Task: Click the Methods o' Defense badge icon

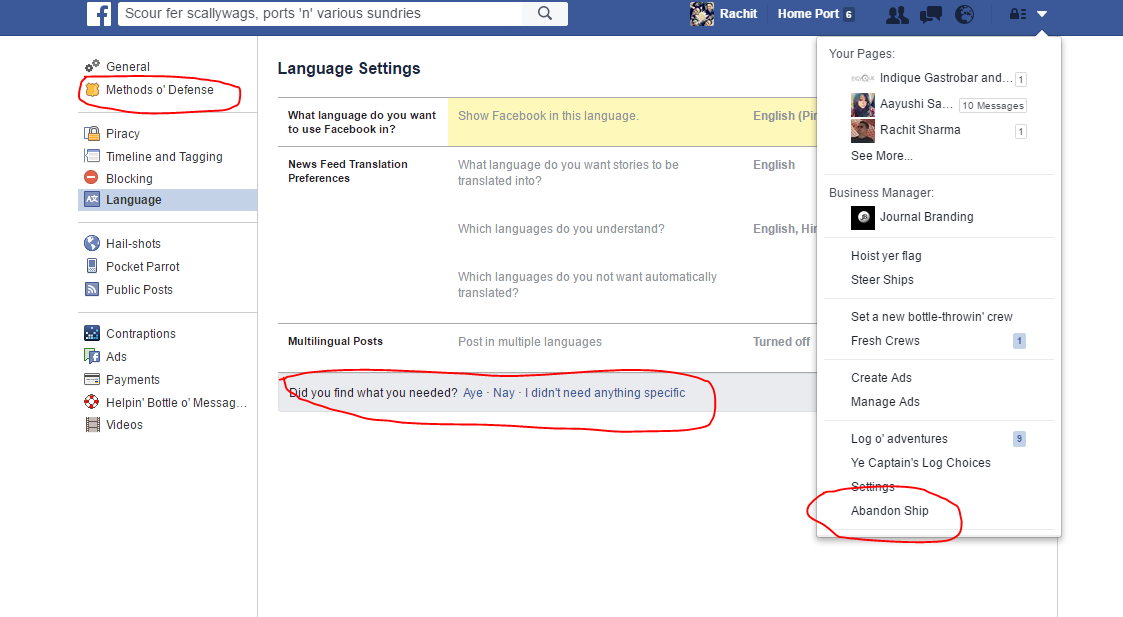Action: pyautogui.click(x=92, y=90)
